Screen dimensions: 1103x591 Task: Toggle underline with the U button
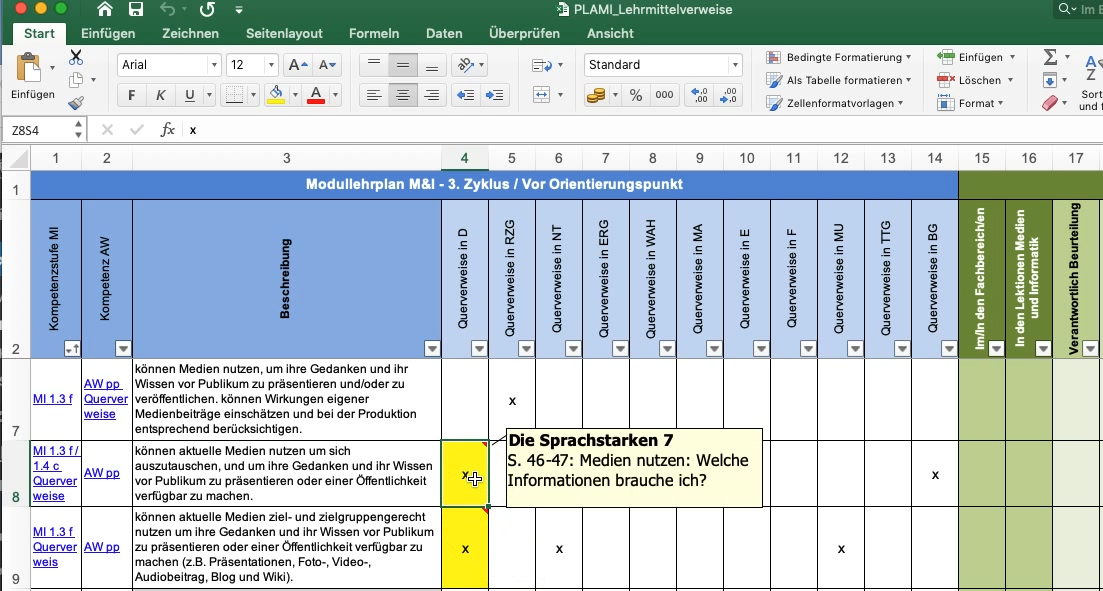[189, 95]
